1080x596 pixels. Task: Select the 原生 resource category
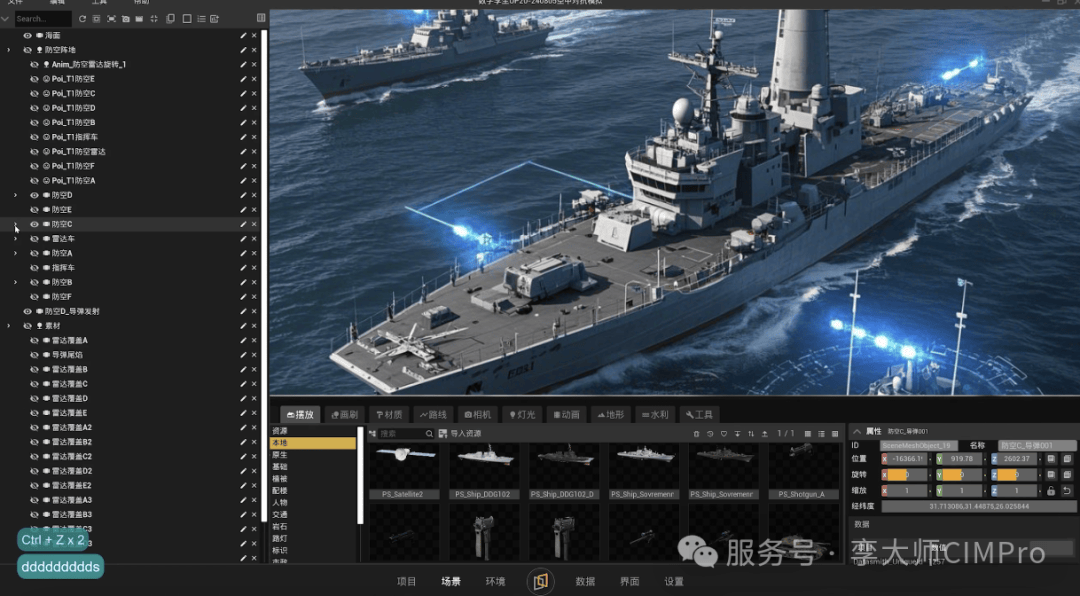click(280, 455)
